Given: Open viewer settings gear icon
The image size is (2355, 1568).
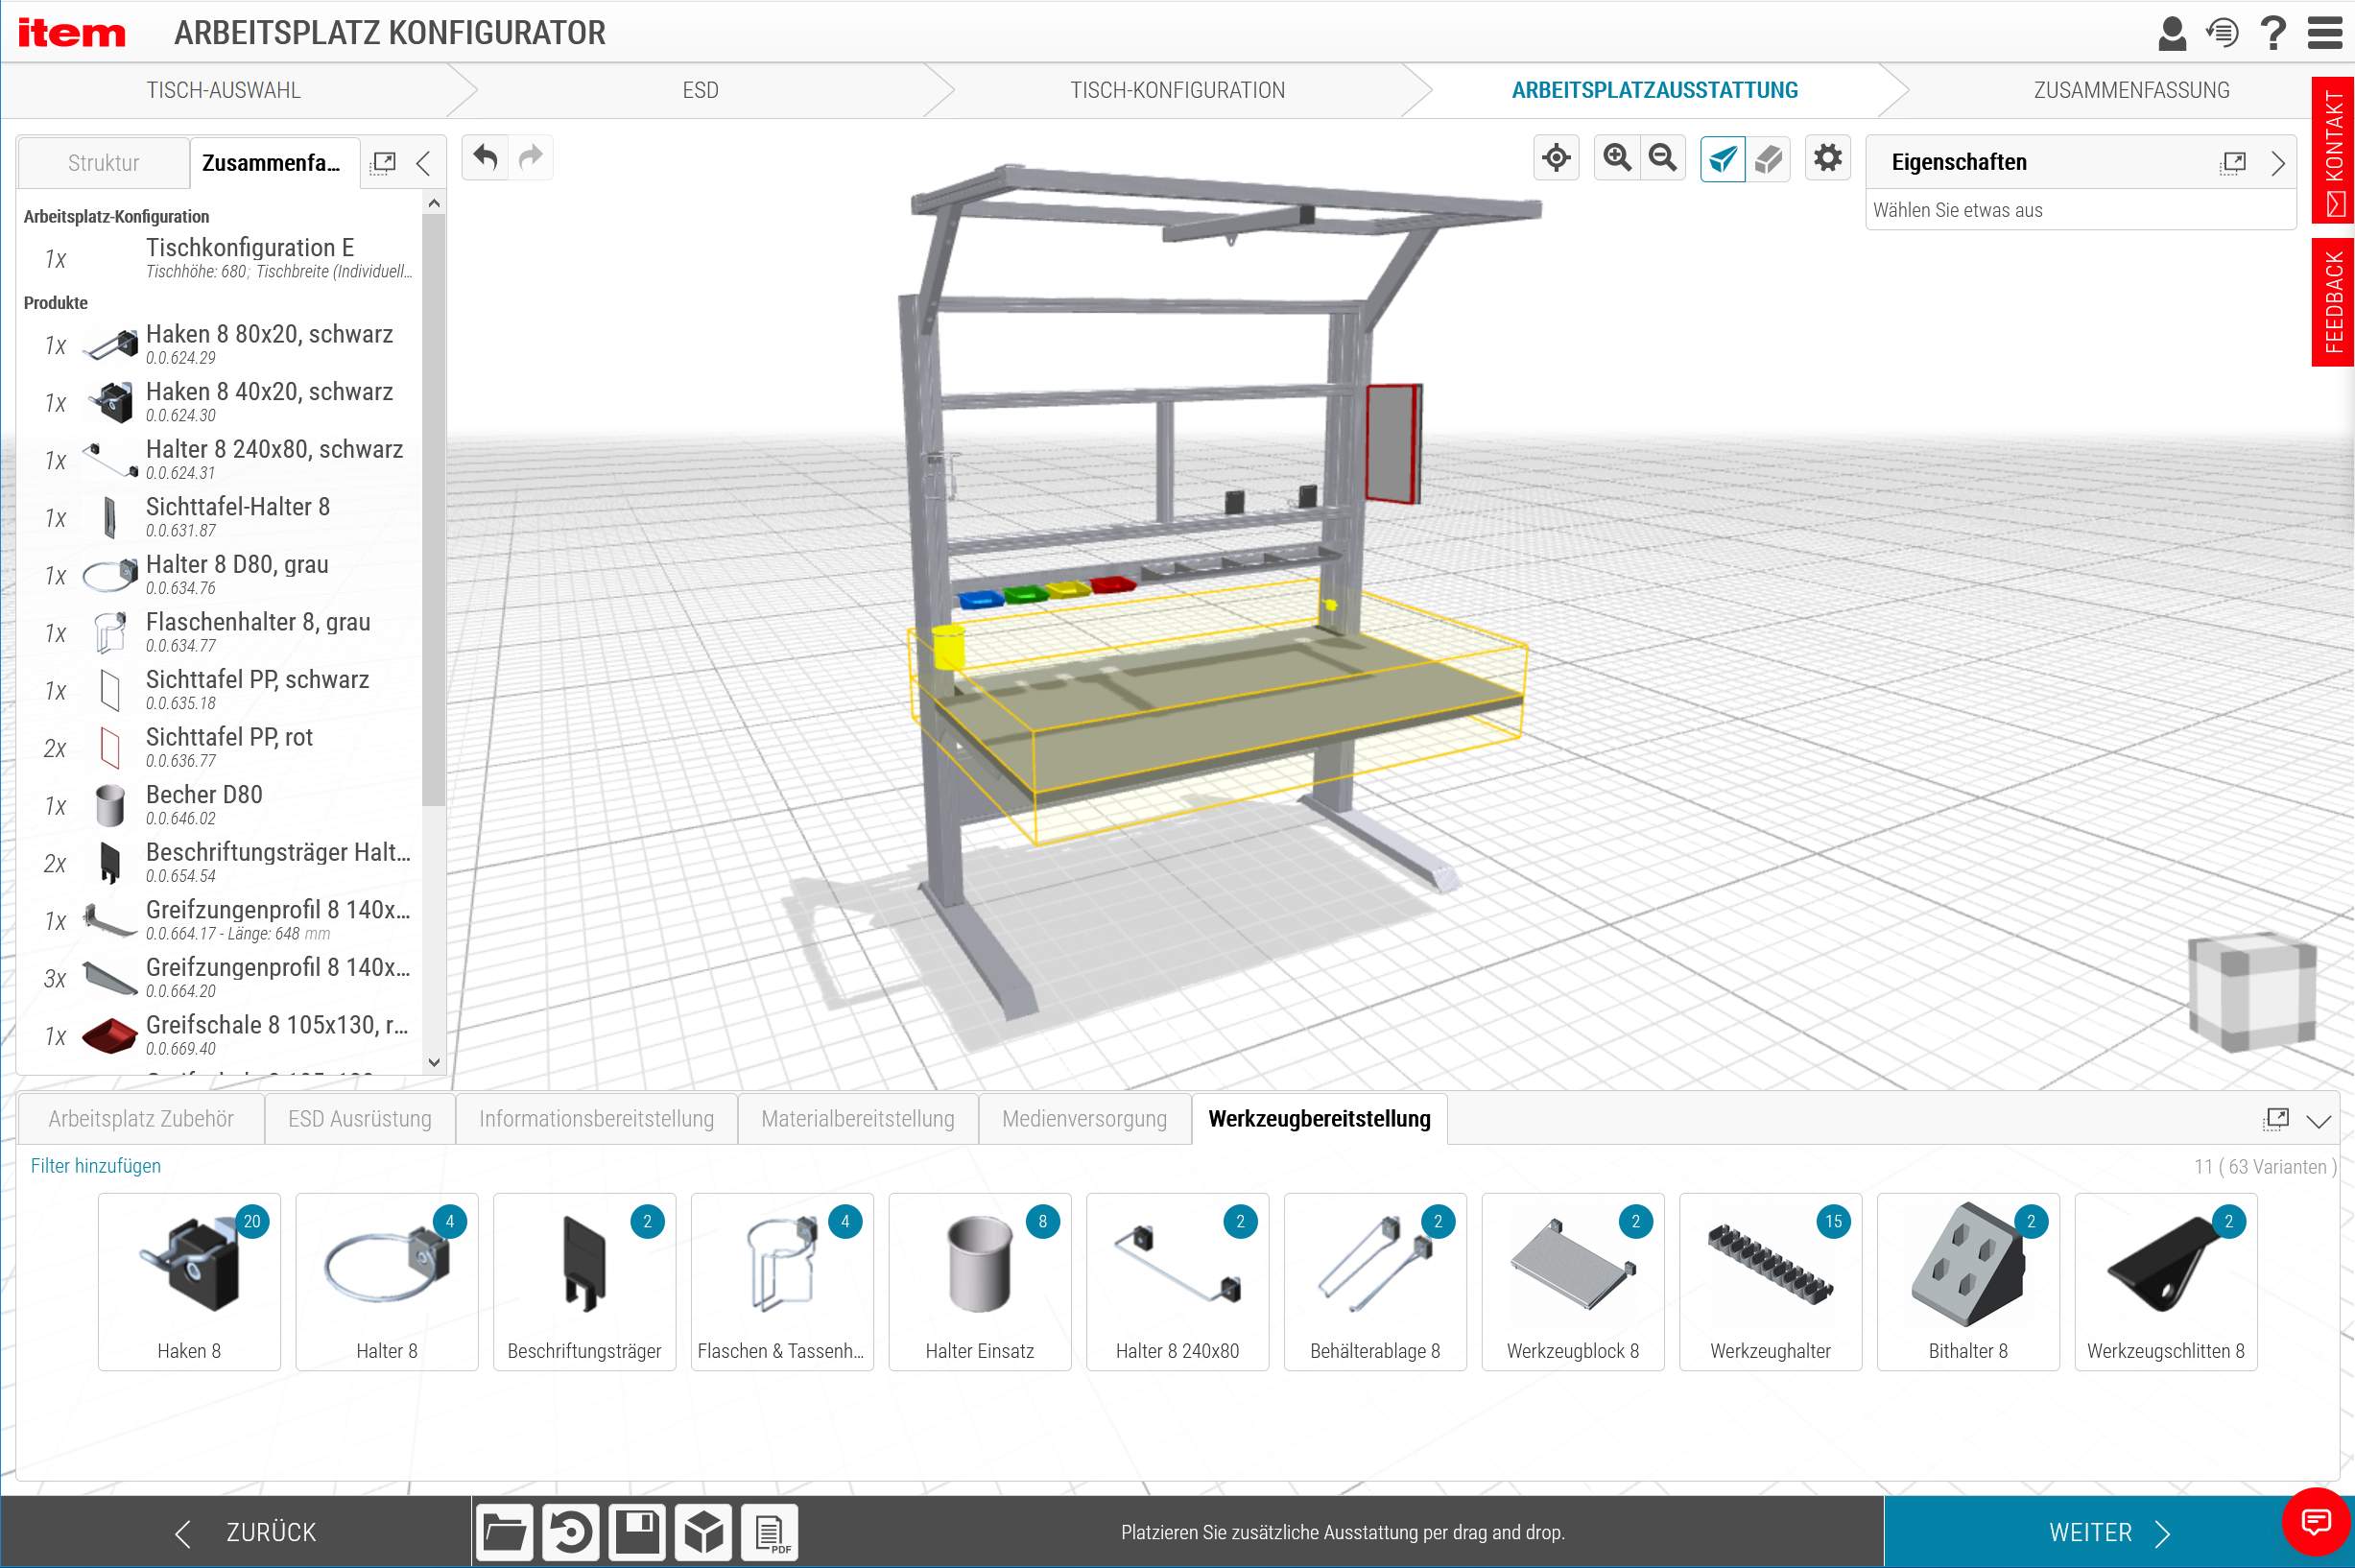Looking at the screenshot, I should pyautogui.click(x=1827, y=158).
